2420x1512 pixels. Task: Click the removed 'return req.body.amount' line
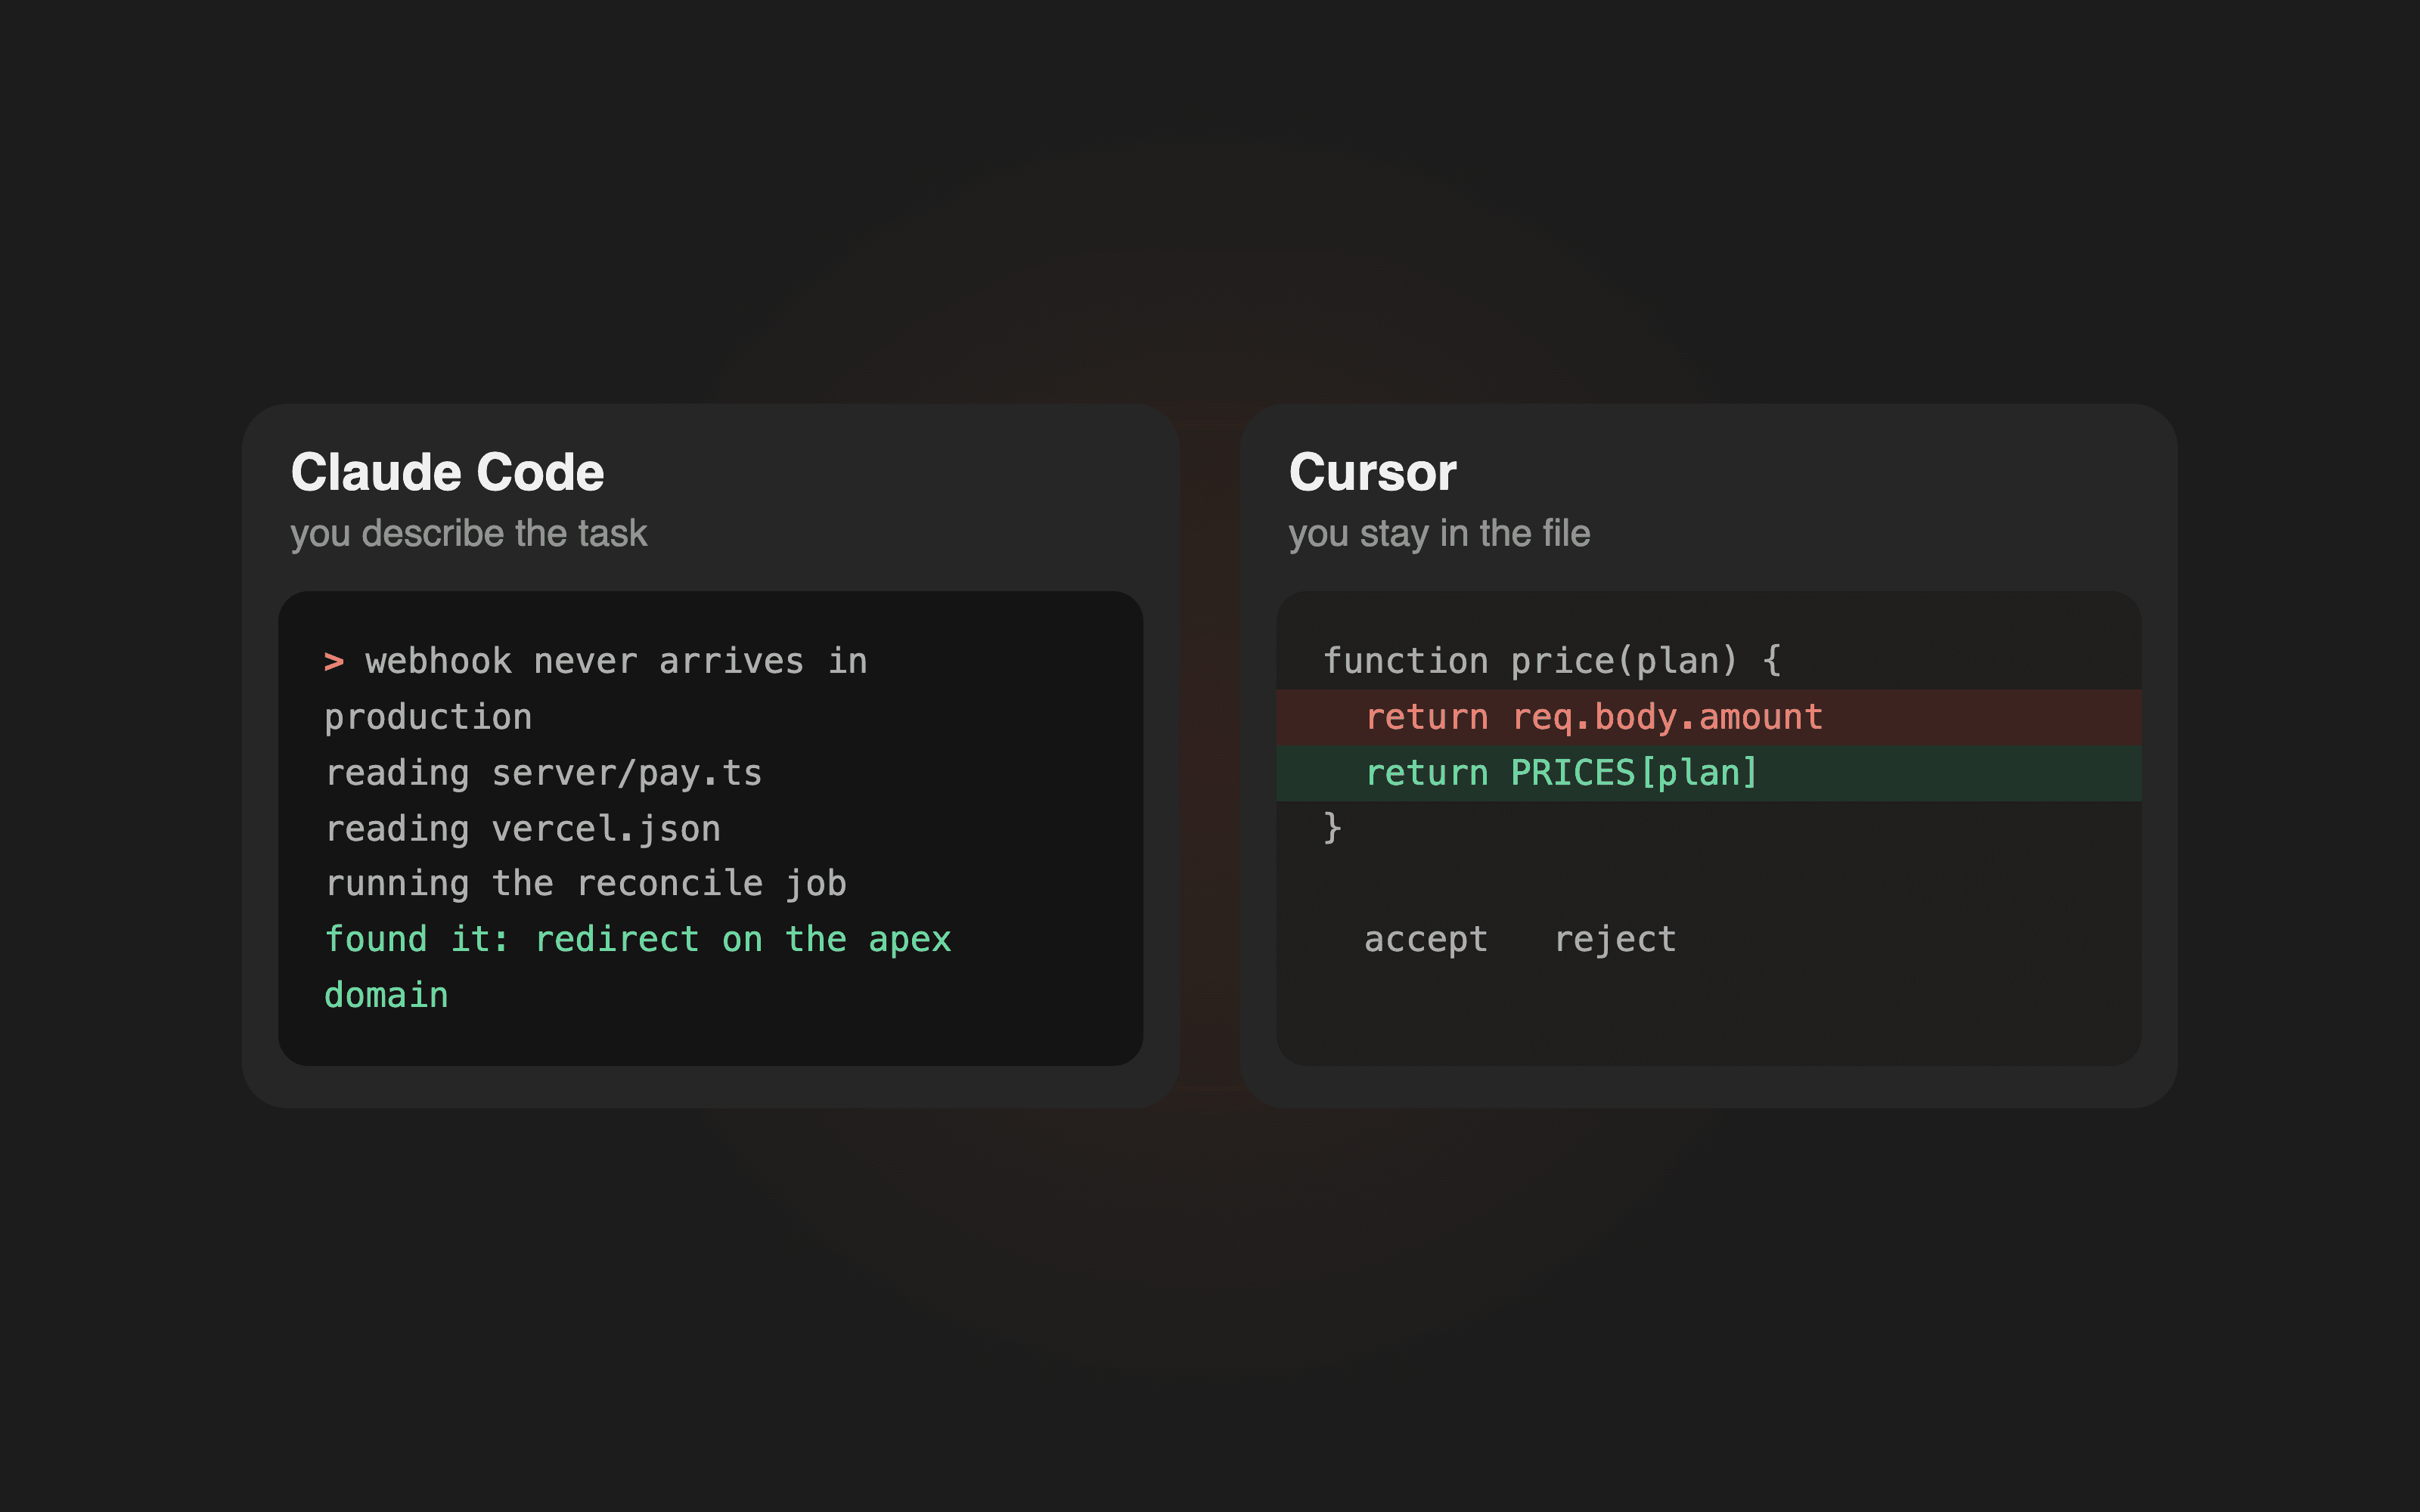tap(1708, 717)
